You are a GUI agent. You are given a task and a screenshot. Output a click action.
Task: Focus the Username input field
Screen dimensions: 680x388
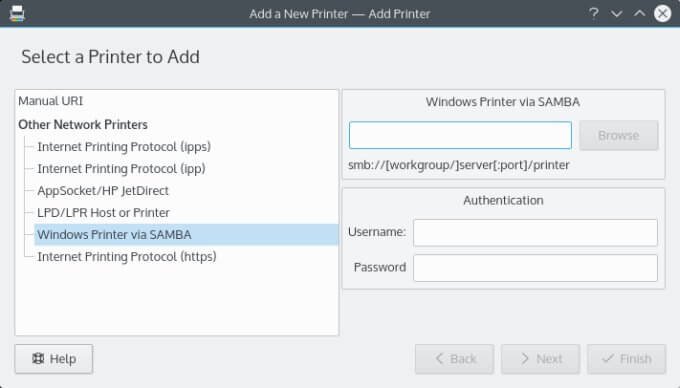pyautogui.click(x=535, y=232)
